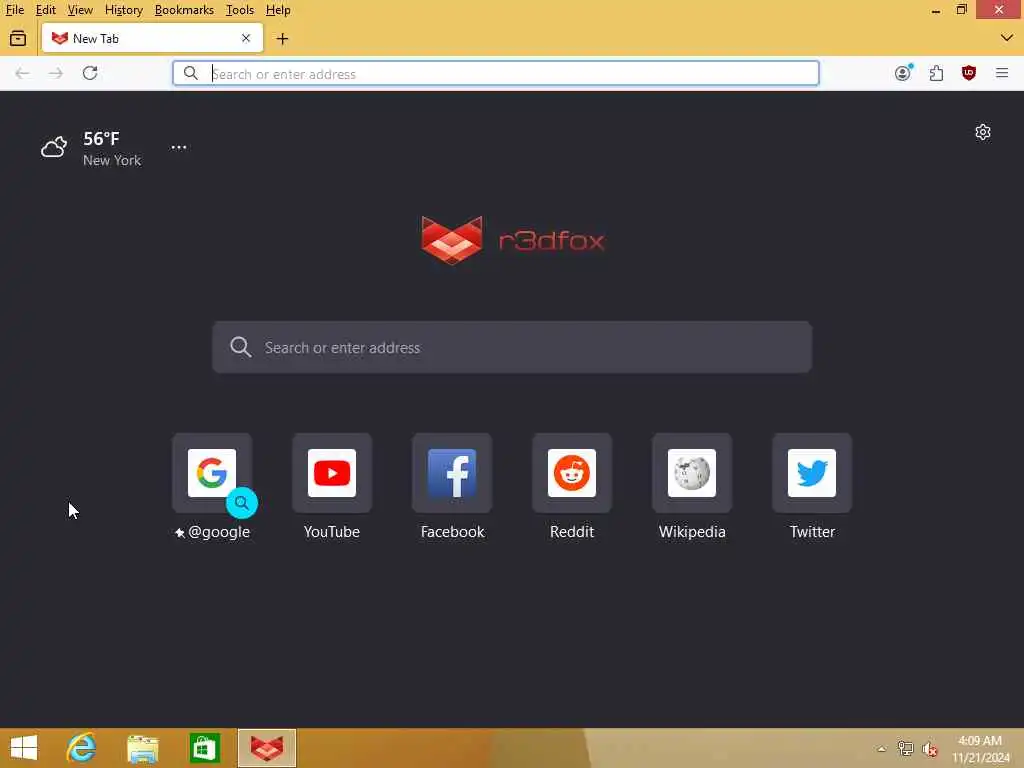
Task: Open the Firefox View pinned tab icon
Action: tap(18, 39)
